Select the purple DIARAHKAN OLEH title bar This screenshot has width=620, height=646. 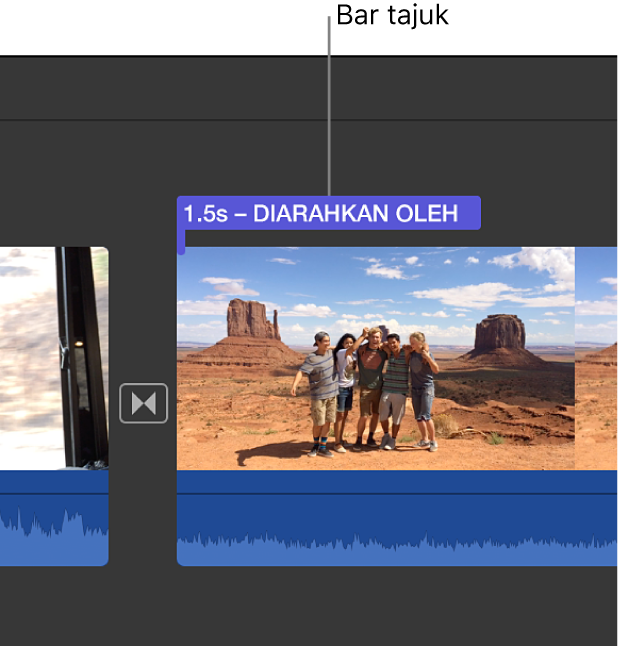tap(329, 213)
